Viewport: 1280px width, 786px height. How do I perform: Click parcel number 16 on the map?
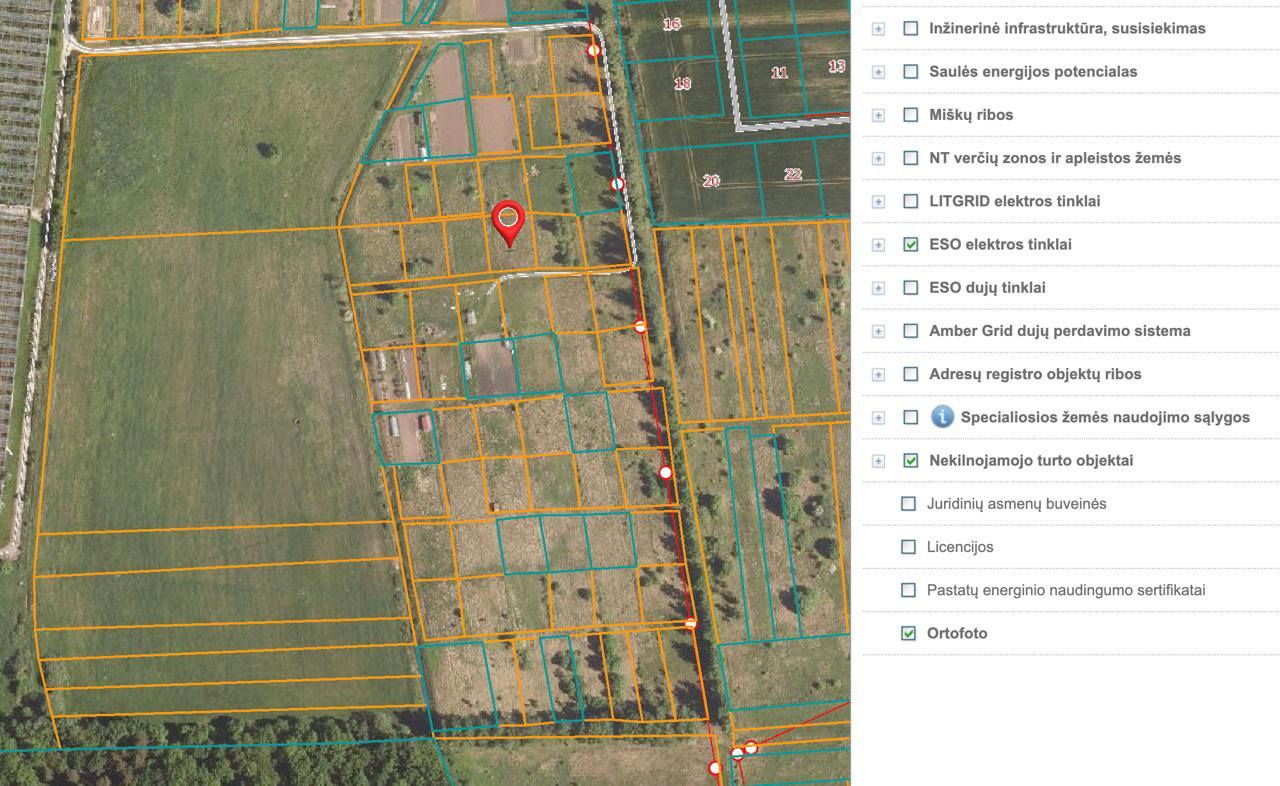[672, 24]
